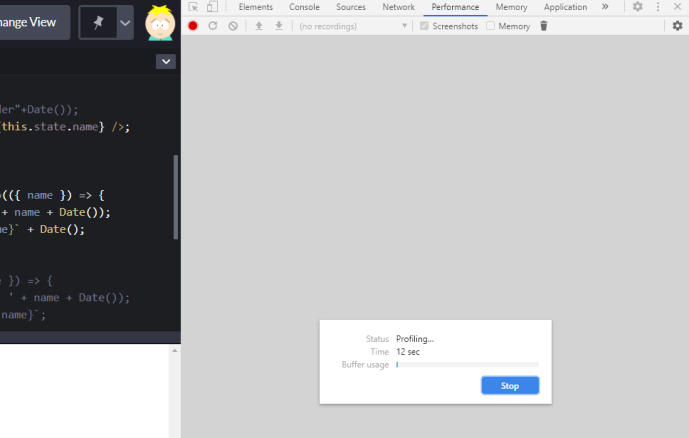Open the capture settings gear icon
This screenshot has height=438, width=689.
point(677,26)
